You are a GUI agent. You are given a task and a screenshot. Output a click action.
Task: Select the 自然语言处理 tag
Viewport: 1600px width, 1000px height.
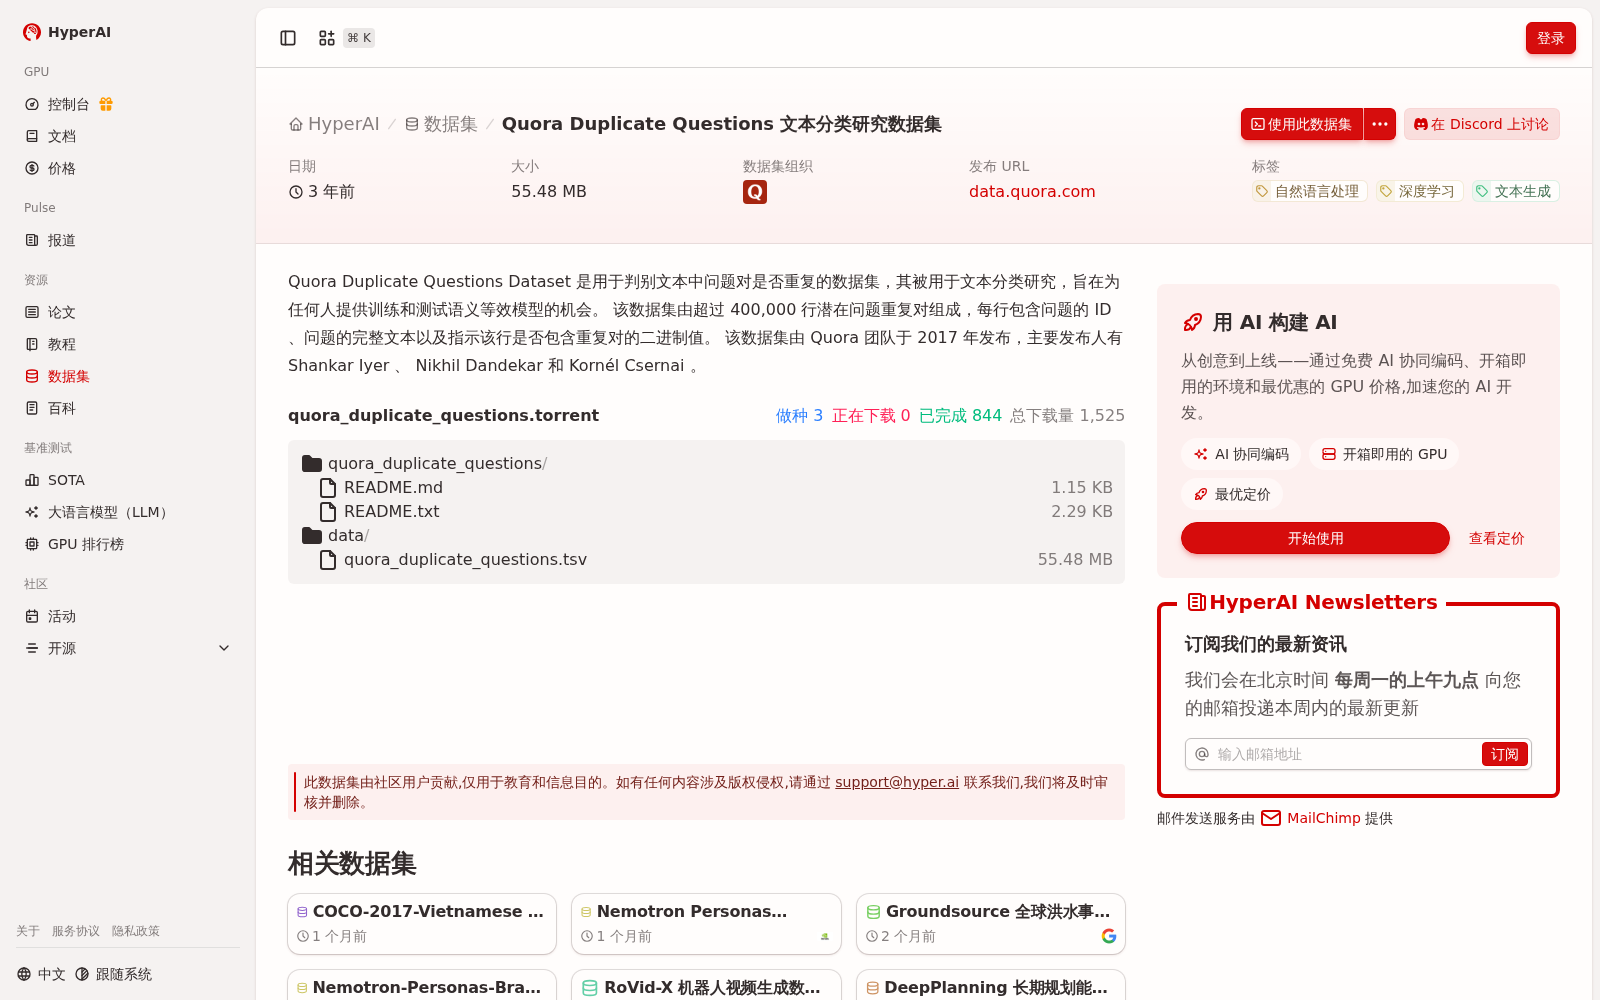[1309, 191]
